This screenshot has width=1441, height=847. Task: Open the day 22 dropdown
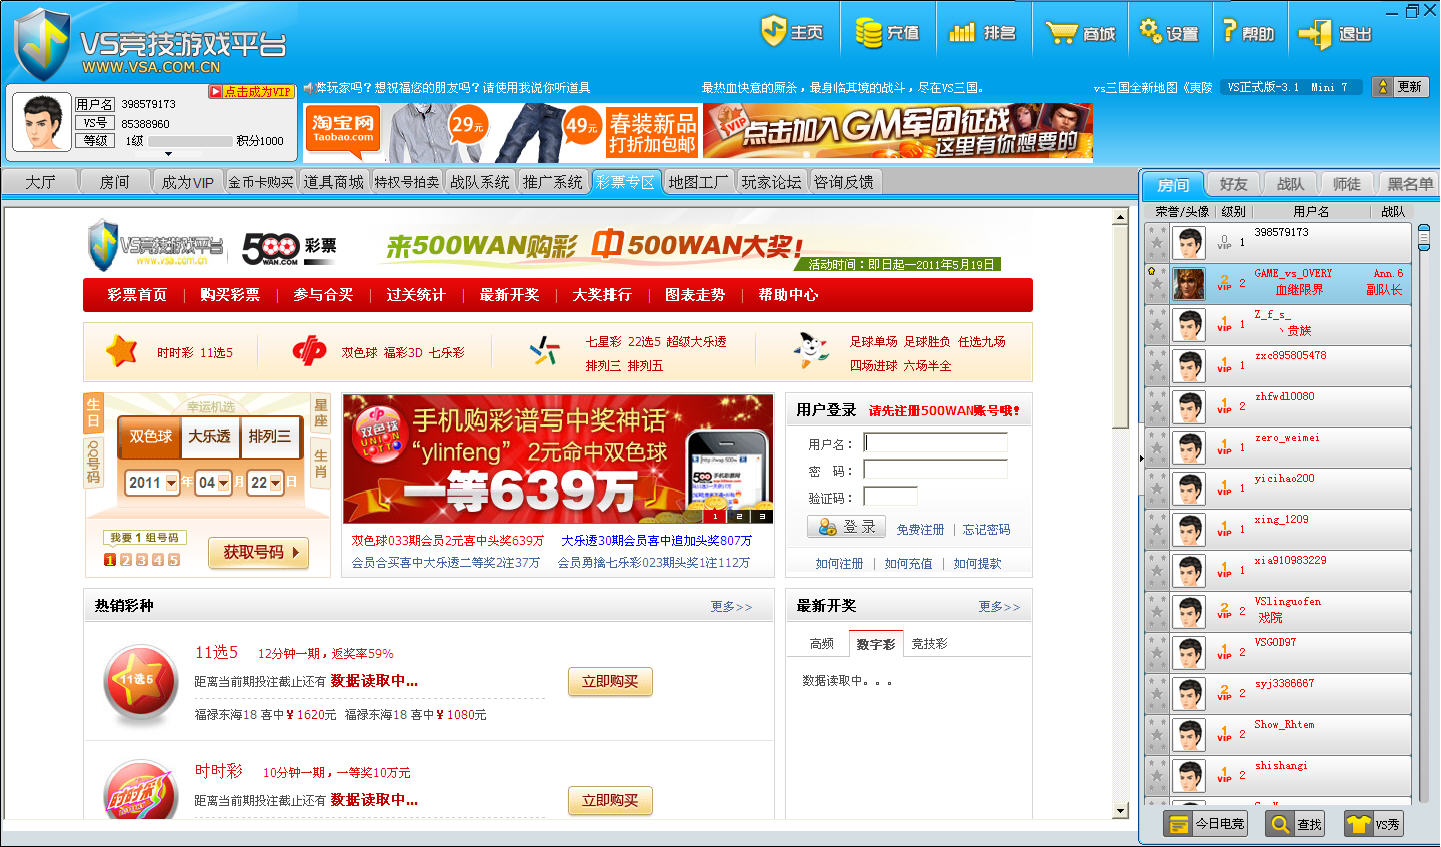pyautogui.click(x=265, y=483)
